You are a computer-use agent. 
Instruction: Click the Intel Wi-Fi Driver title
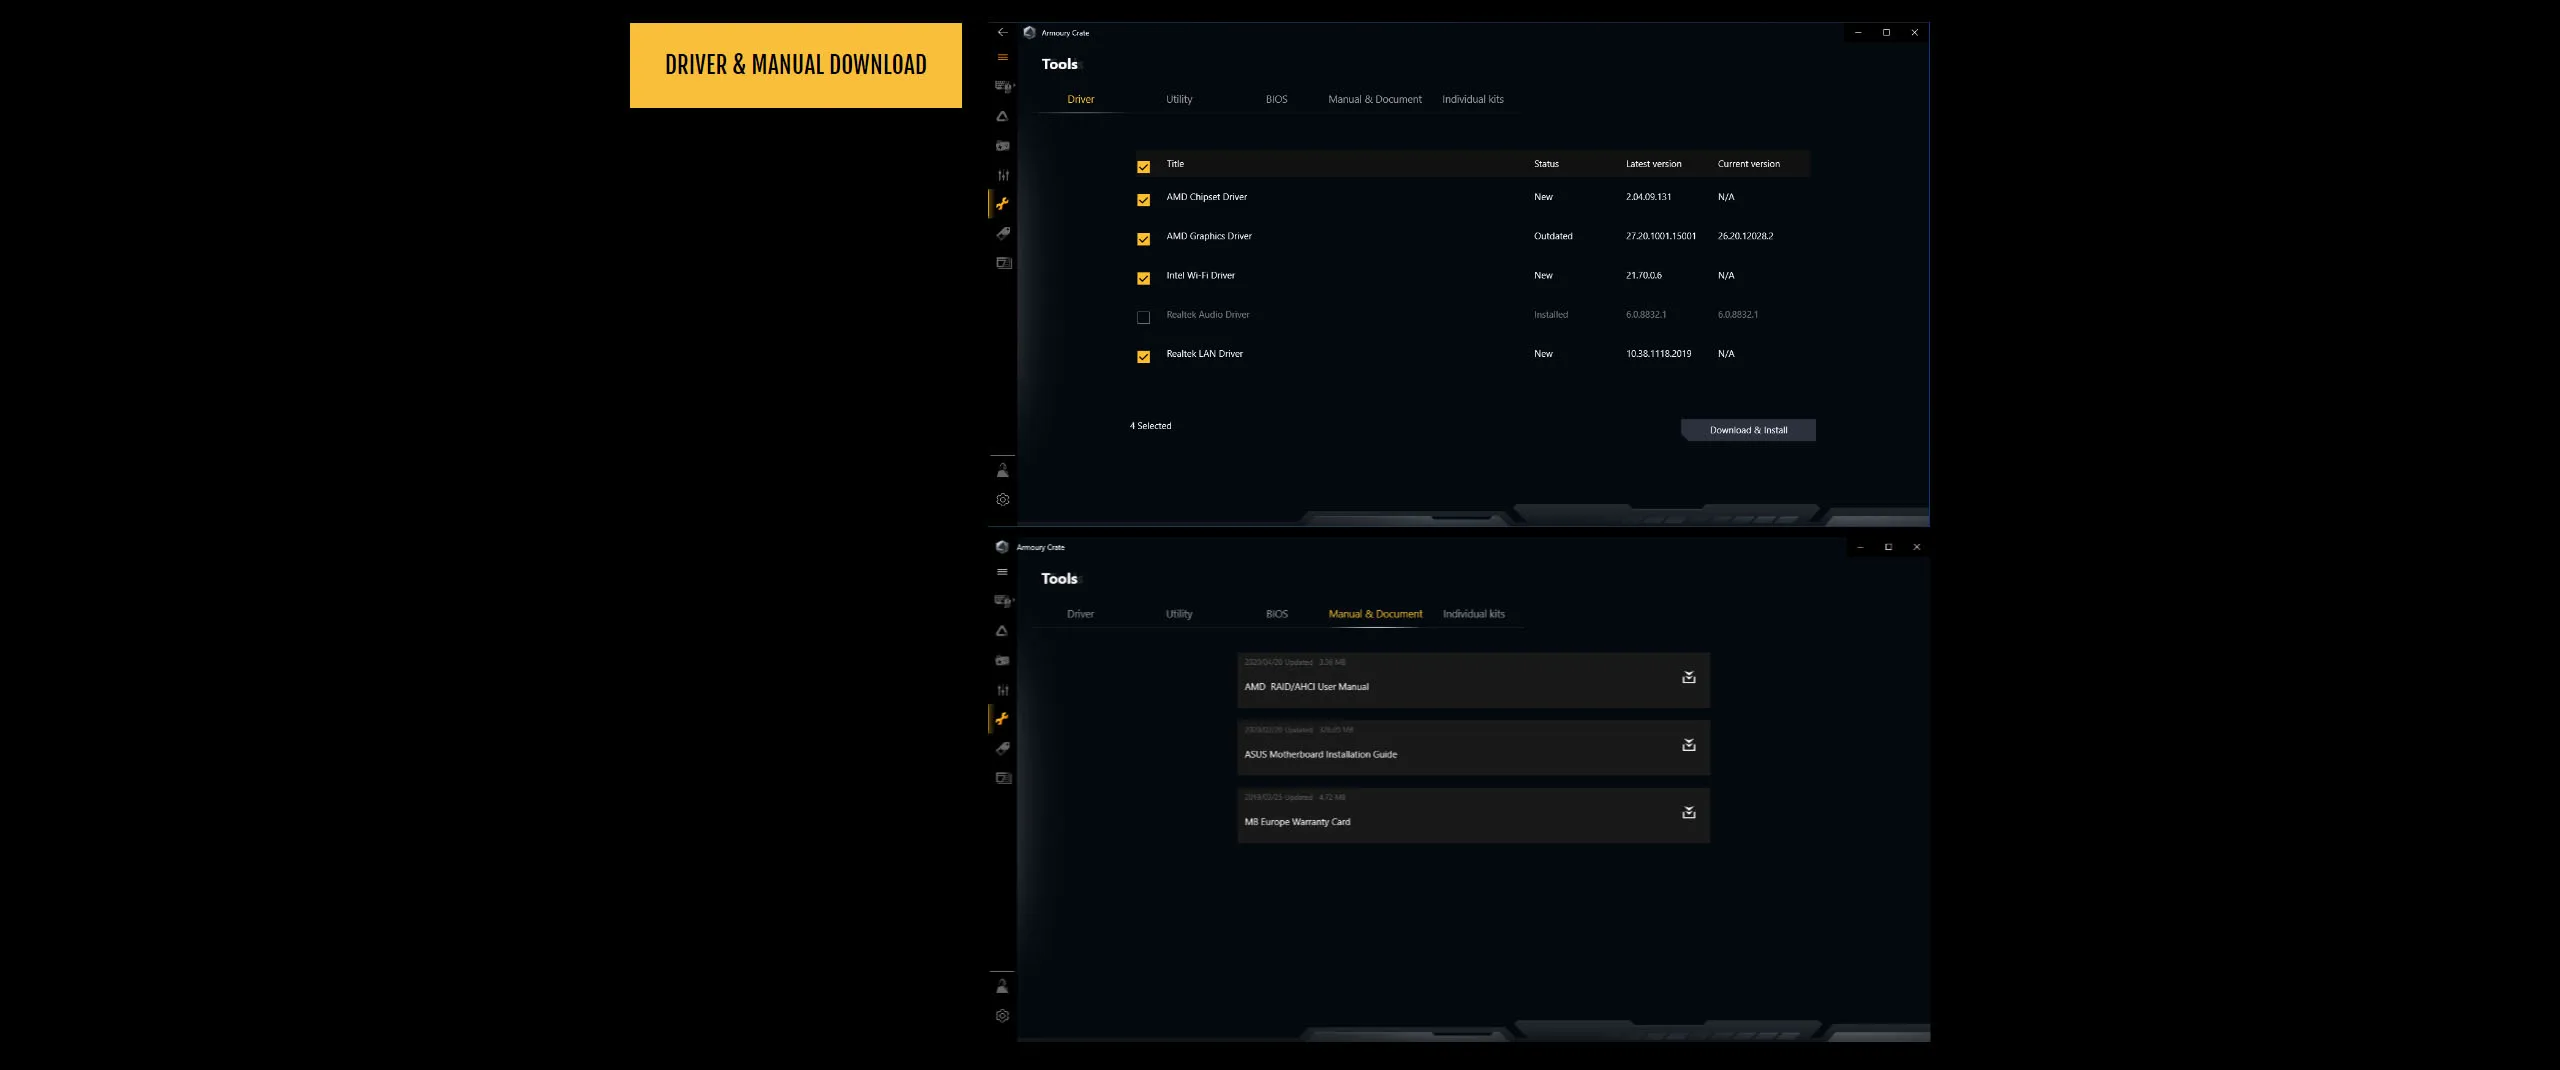(x=1200, y=275)
